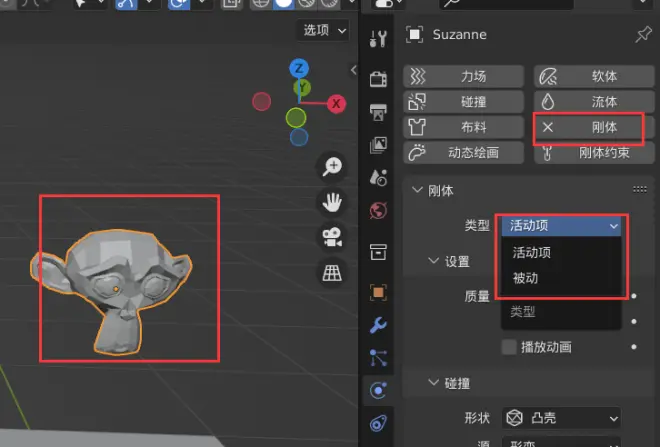Grab the 刚体 panel drag-handle dots

(x=640, y=190)
